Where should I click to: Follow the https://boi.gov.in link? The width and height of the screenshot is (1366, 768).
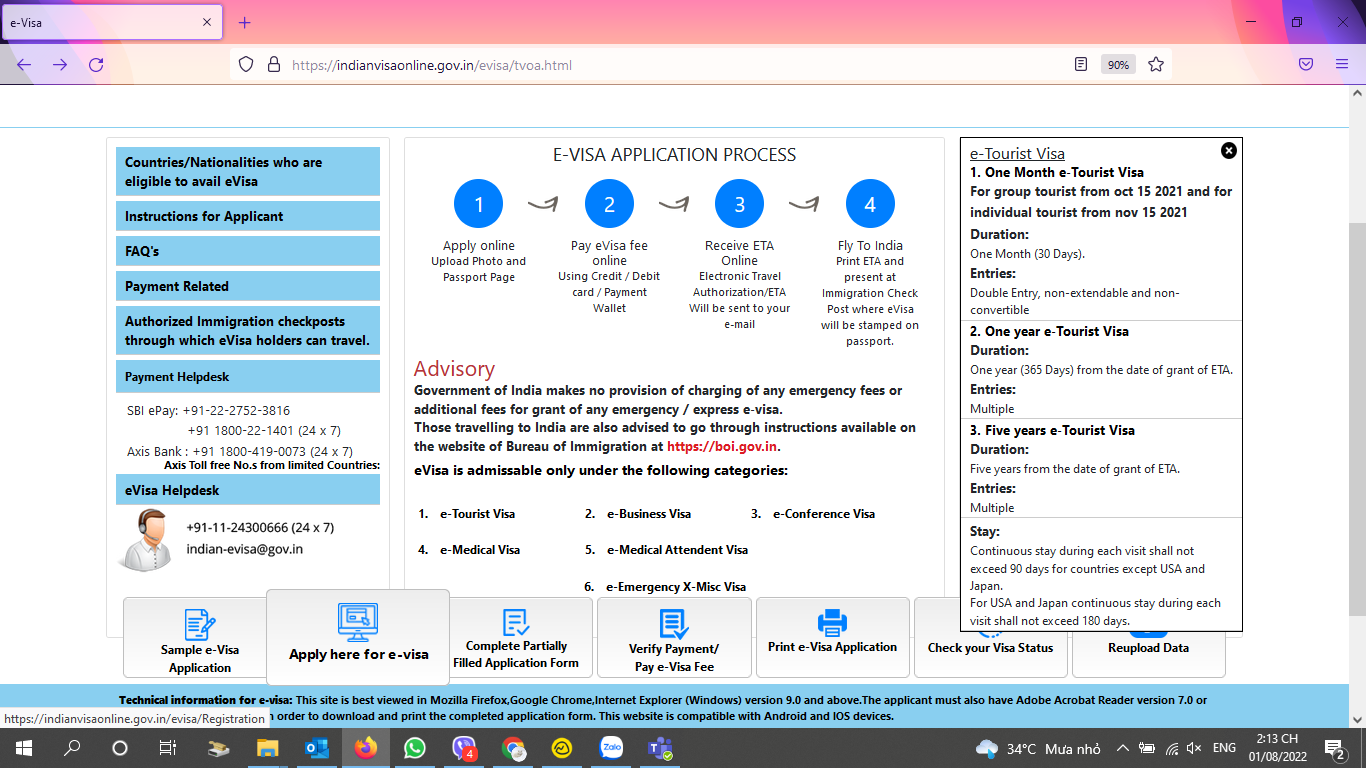coord(722,447)
